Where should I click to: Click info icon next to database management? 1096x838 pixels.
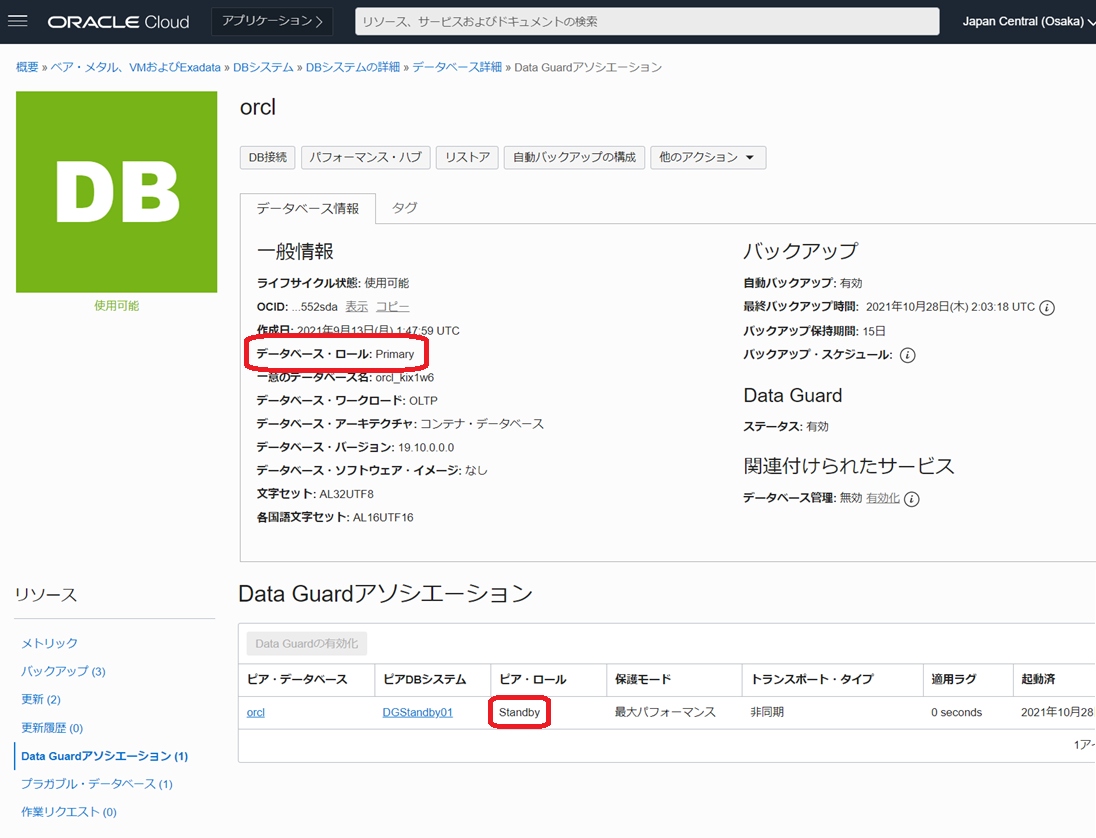(911, 498)
